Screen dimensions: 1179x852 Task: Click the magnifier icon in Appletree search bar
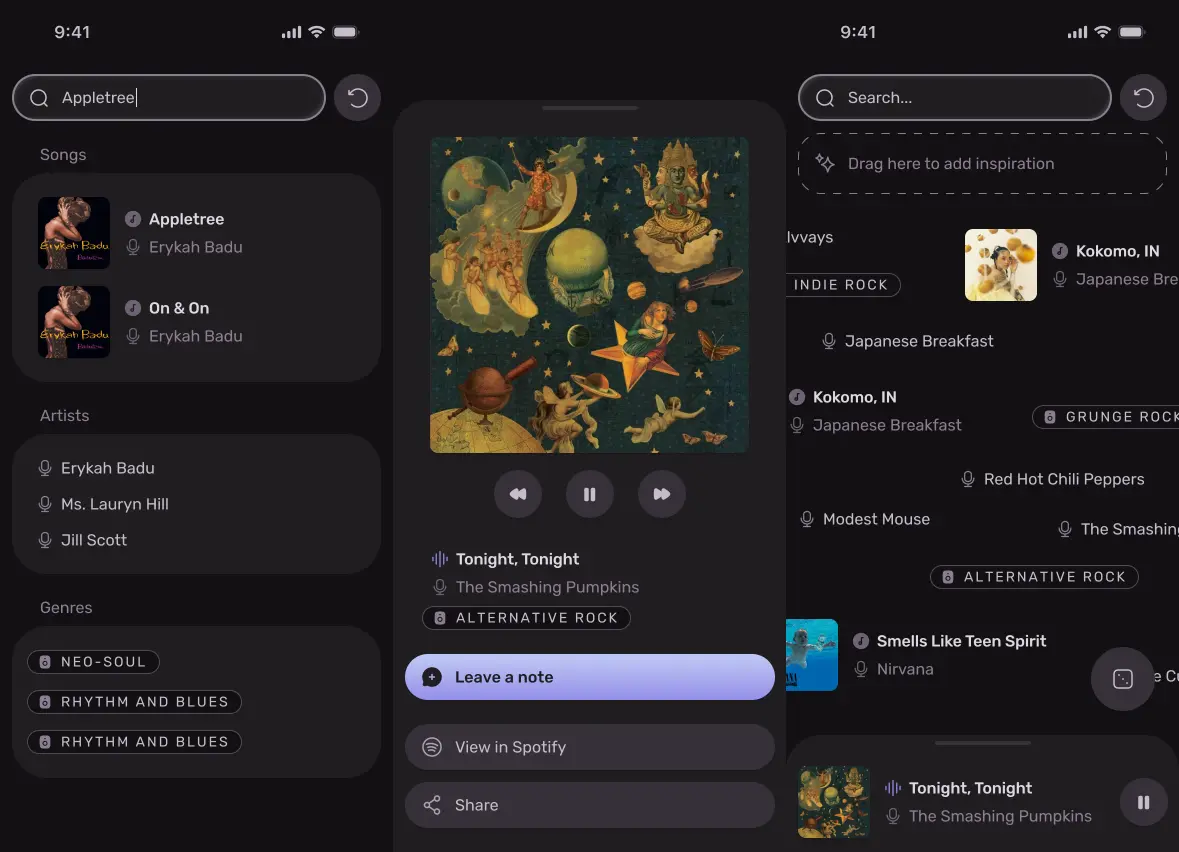[x=39, y=98]
